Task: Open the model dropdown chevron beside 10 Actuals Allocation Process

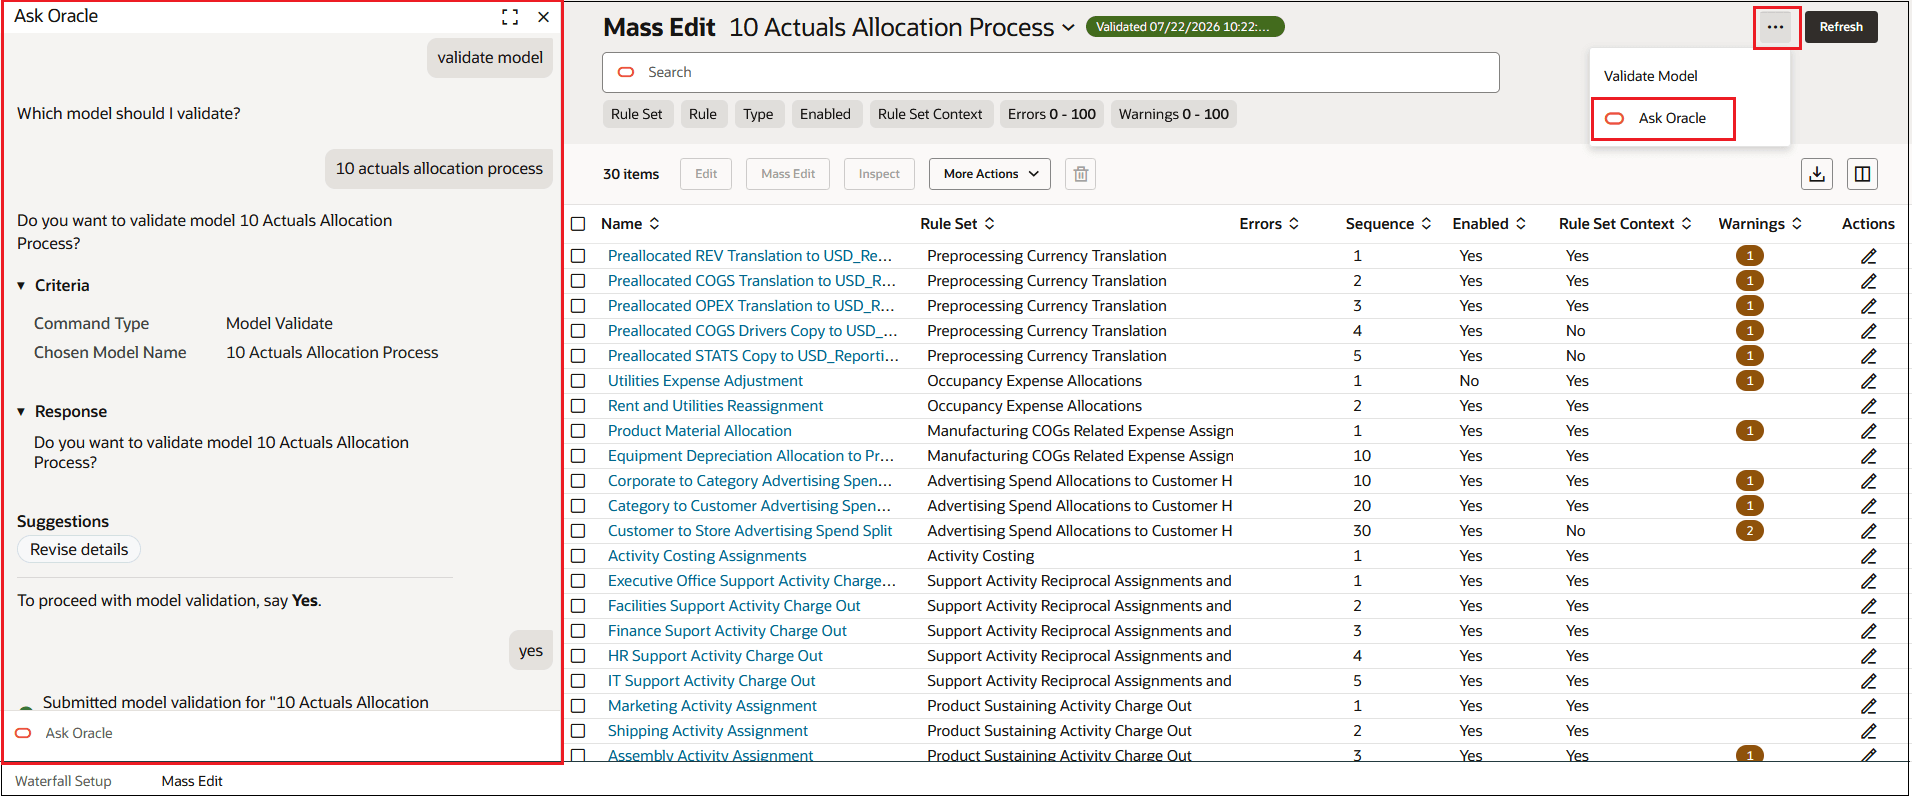Action: point(1068,28)
